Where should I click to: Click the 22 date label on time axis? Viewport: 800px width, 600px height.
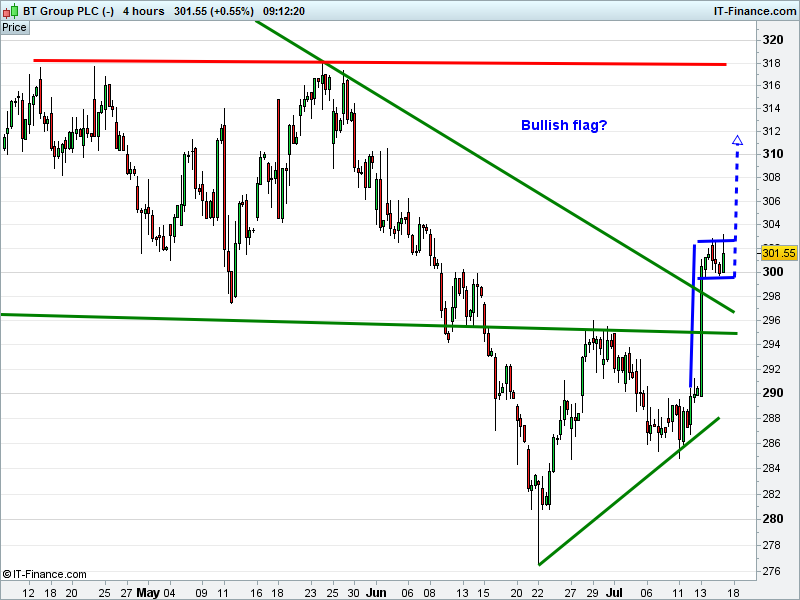click(538, 593)
